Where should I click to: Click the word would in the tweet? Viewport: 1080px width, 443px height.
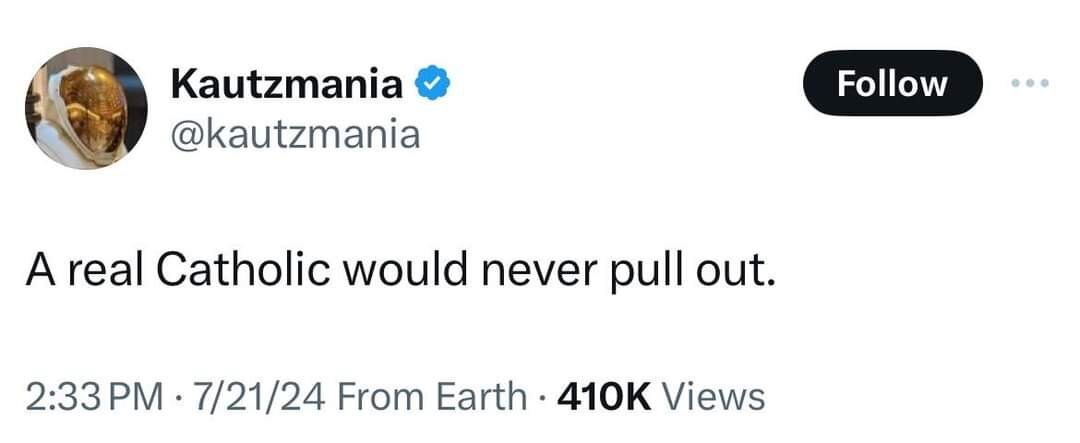[x=400, y=269]
